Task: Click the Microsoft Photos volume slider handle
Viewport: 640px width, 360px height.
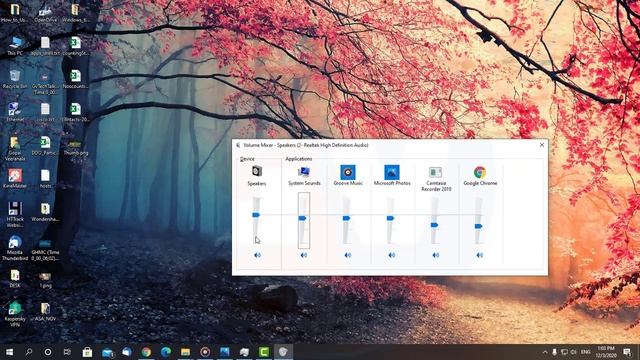Action: point(391,218)
